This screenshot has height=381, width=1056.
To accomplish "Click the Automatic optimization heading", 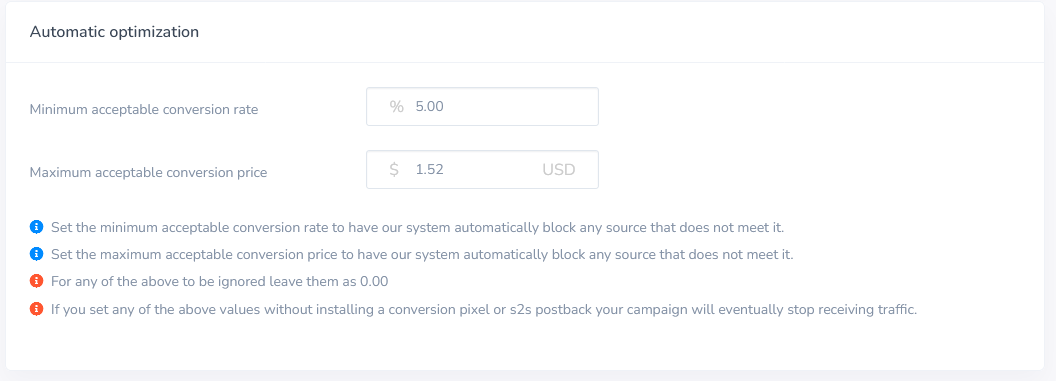I will (114, 32).
